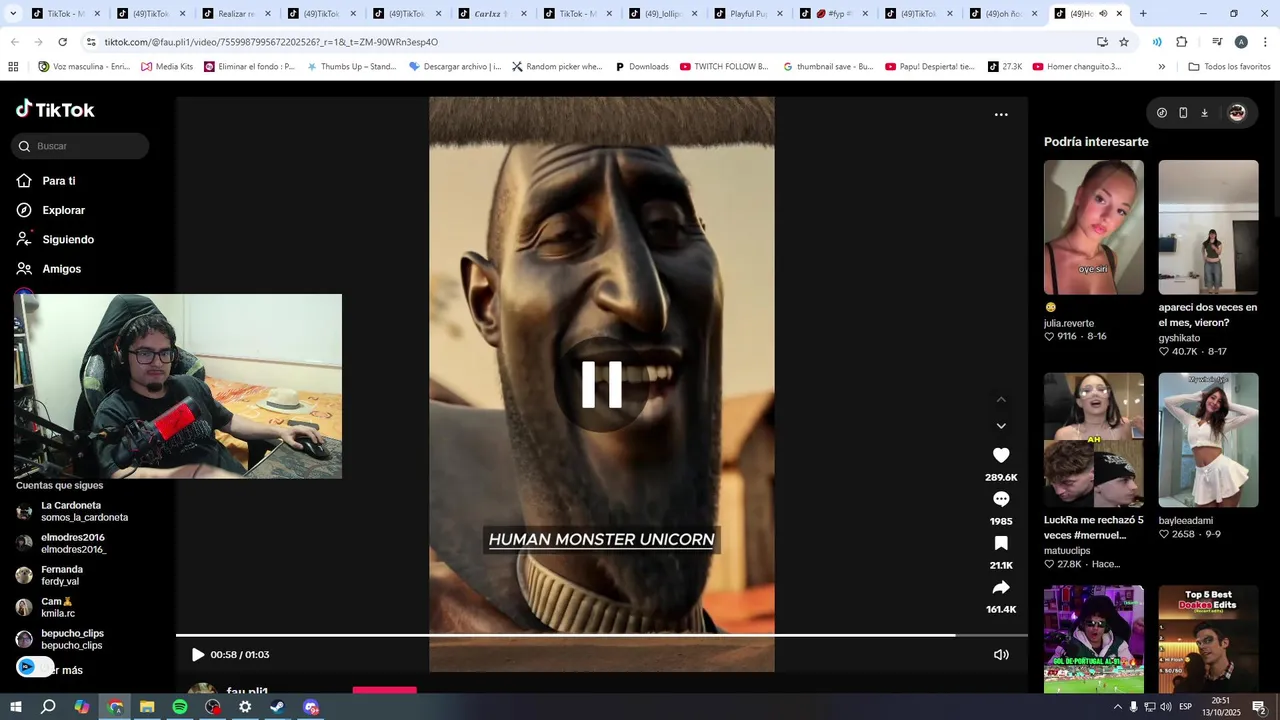Open Chrome extensions puzzle icon

(1181, 42)
